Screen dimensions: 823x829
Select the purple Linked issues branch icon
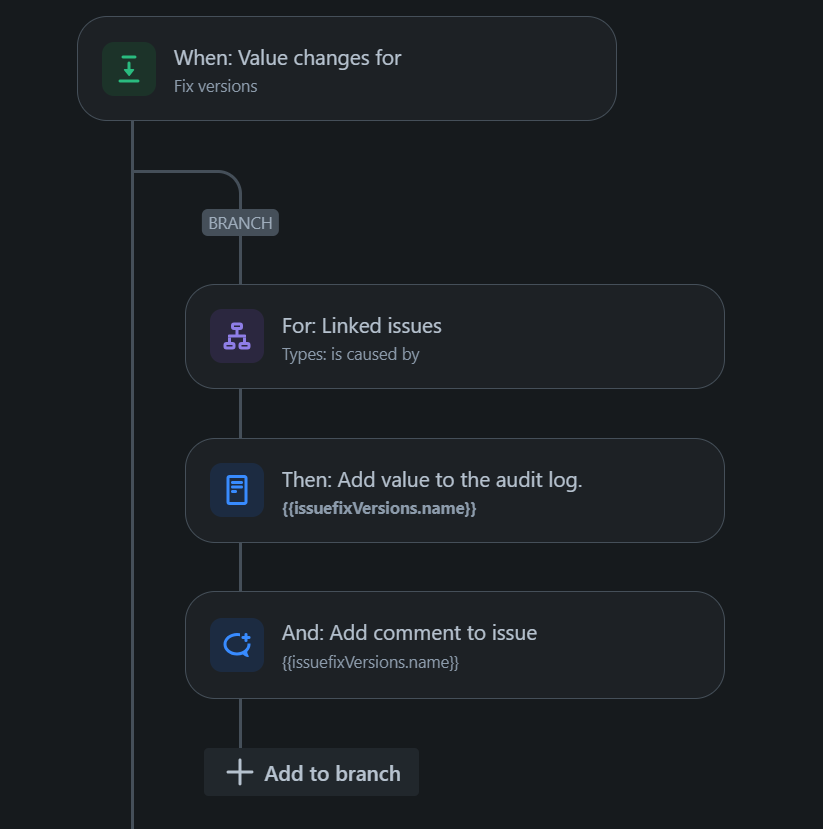click(237, 336)
